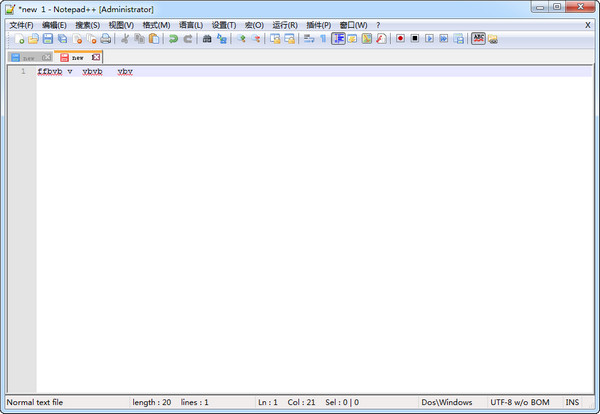Save the current file using the floppy icon
This screenshot has width=600, height=414.
47,39
